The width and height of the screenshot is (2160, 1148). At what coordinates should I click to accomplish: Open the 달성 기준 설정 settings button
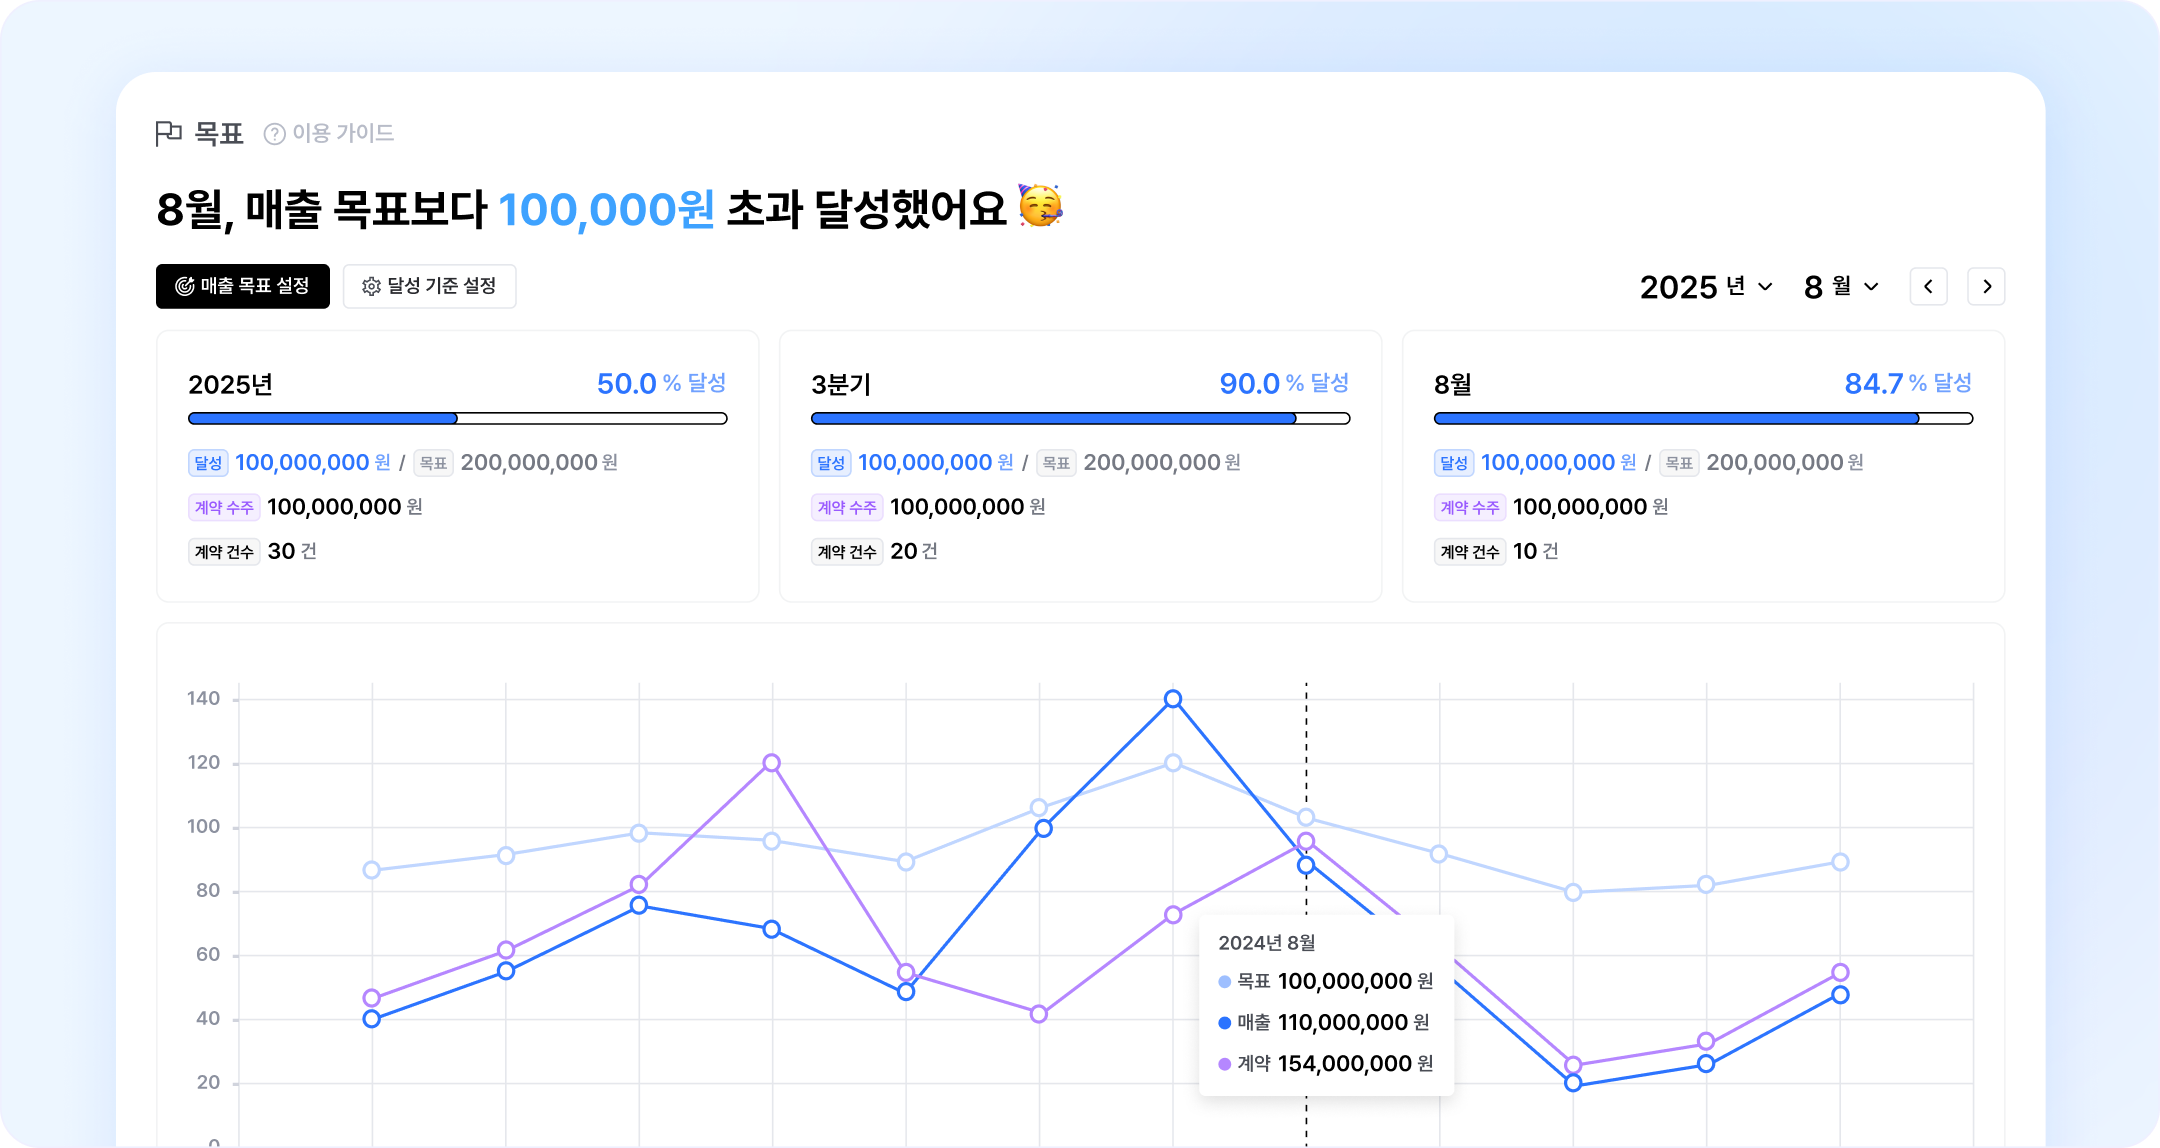(430, 286)
